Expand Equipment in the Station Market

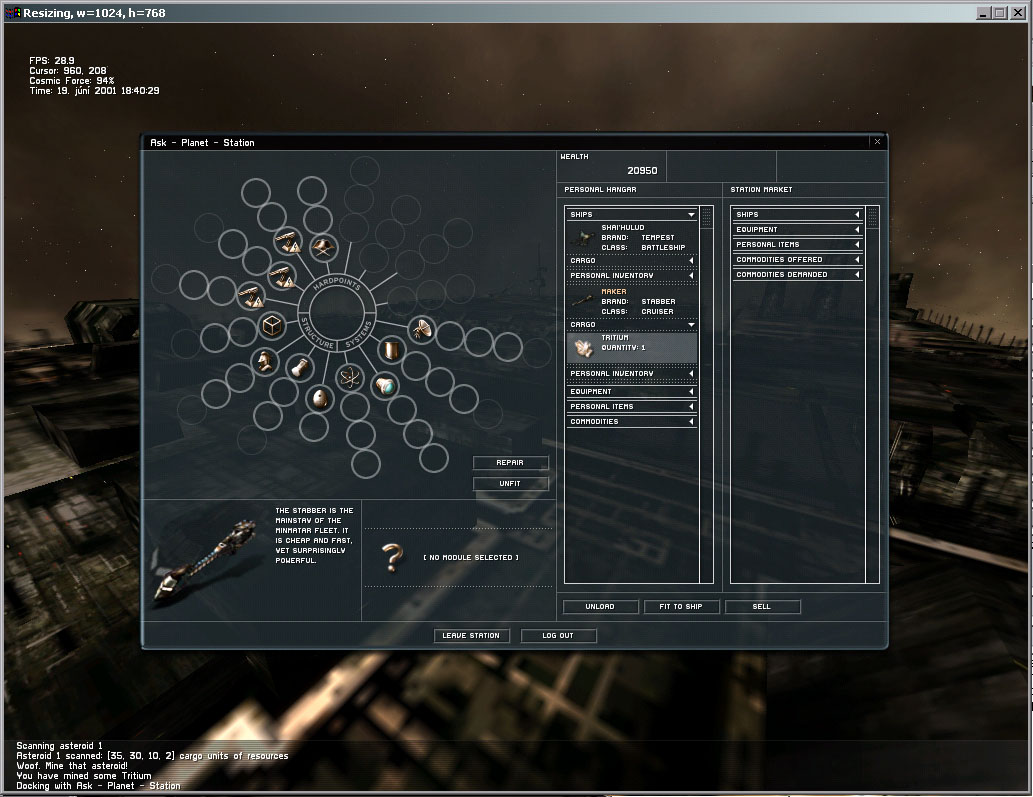[797, 229]
